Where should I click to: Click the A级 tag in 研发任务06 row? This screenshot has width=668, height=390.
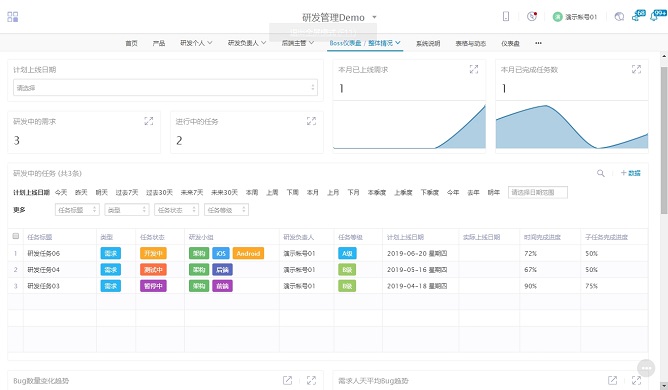click(347, 254)
